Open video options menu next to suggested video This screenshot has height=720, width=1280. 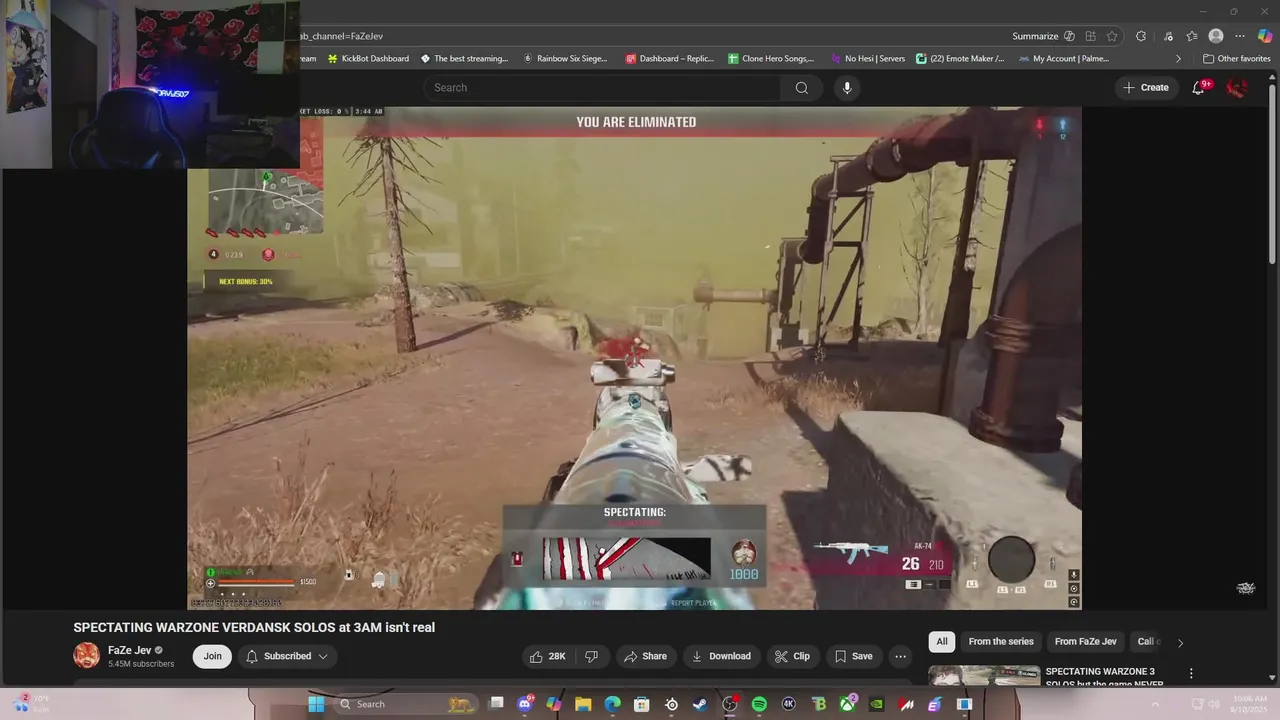tap(1191, 674)
